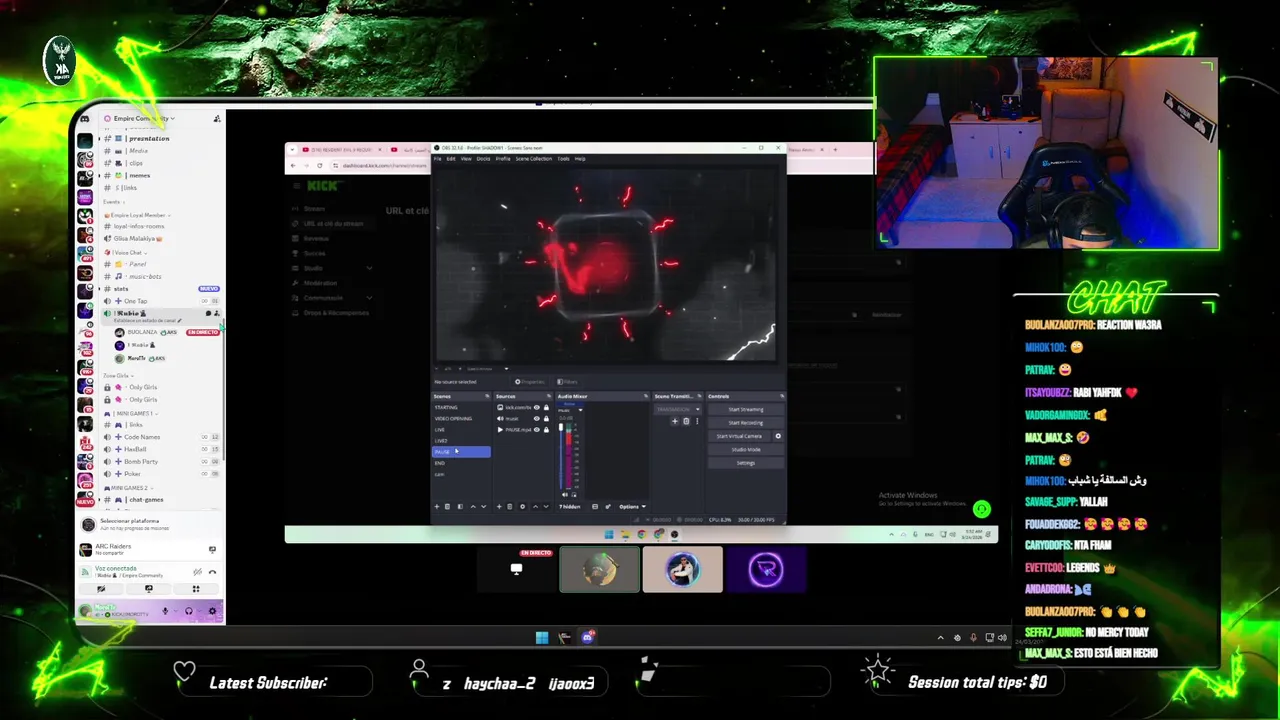This screenshot has width=1280, height=720.
Task: Lock the music source
Action: point(546,418)
